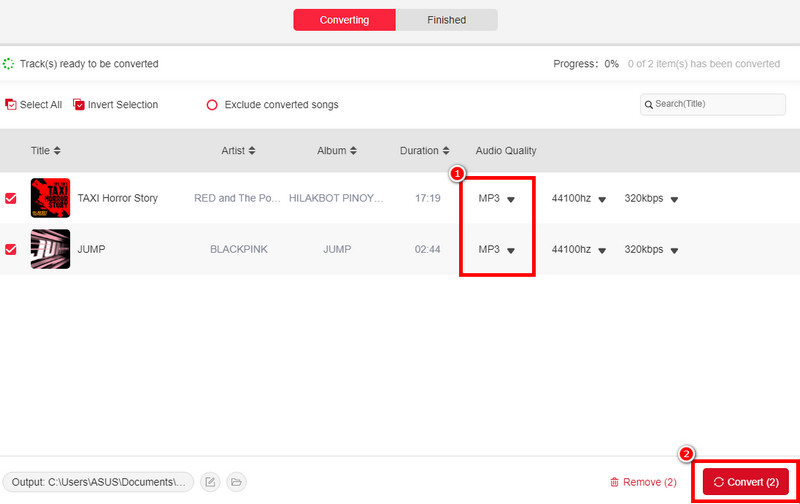Click Track(s) ready to be converted text
Viewport: 800px width, 504px height.
[89, 64]
